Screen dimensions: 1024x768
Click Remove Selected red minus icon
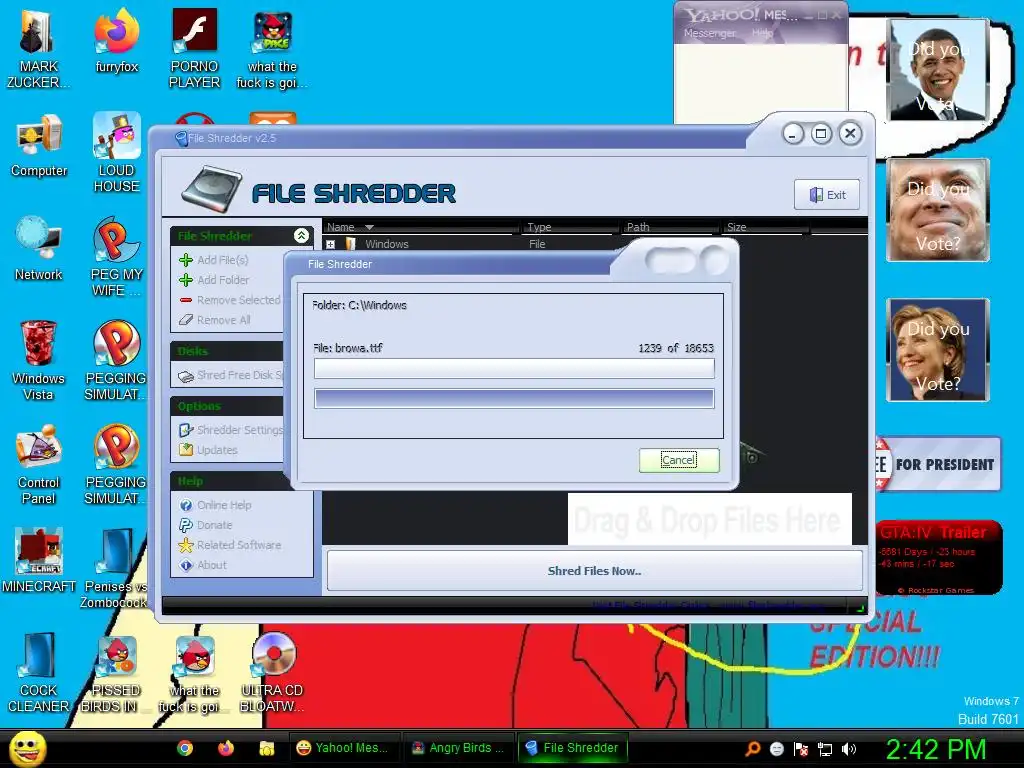pyautogui.click(x=186, y=300)
